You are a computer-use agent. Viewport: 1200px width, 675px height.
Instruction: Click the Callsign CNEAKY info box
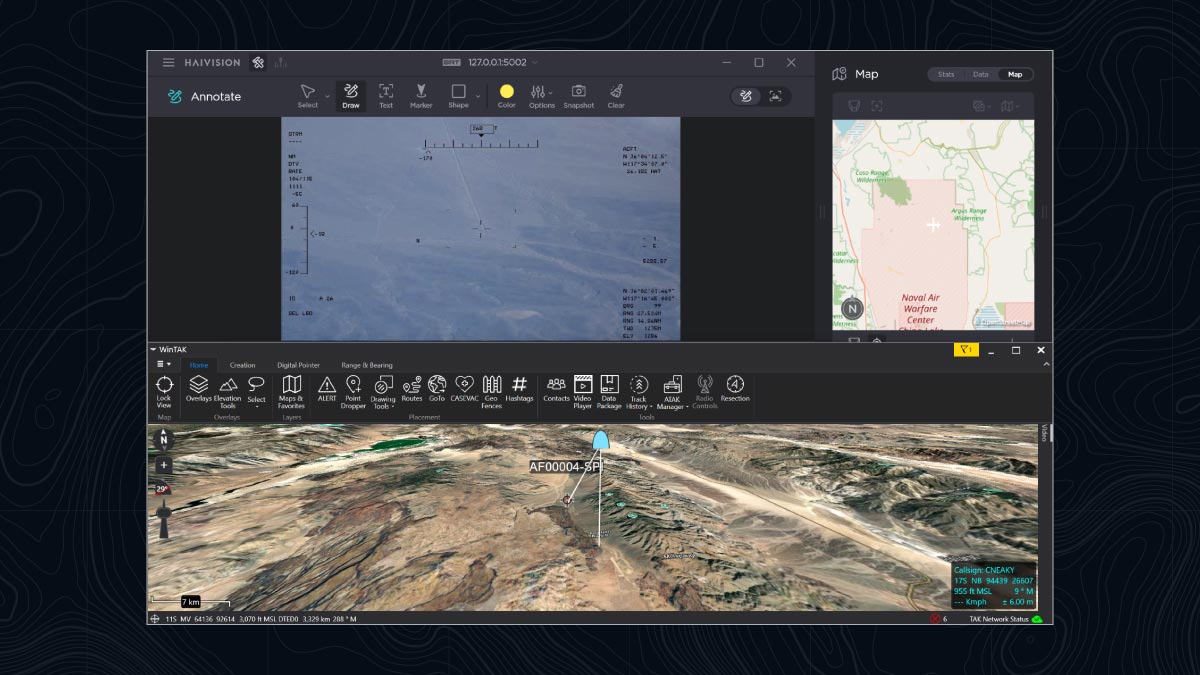tap(994, 585)
